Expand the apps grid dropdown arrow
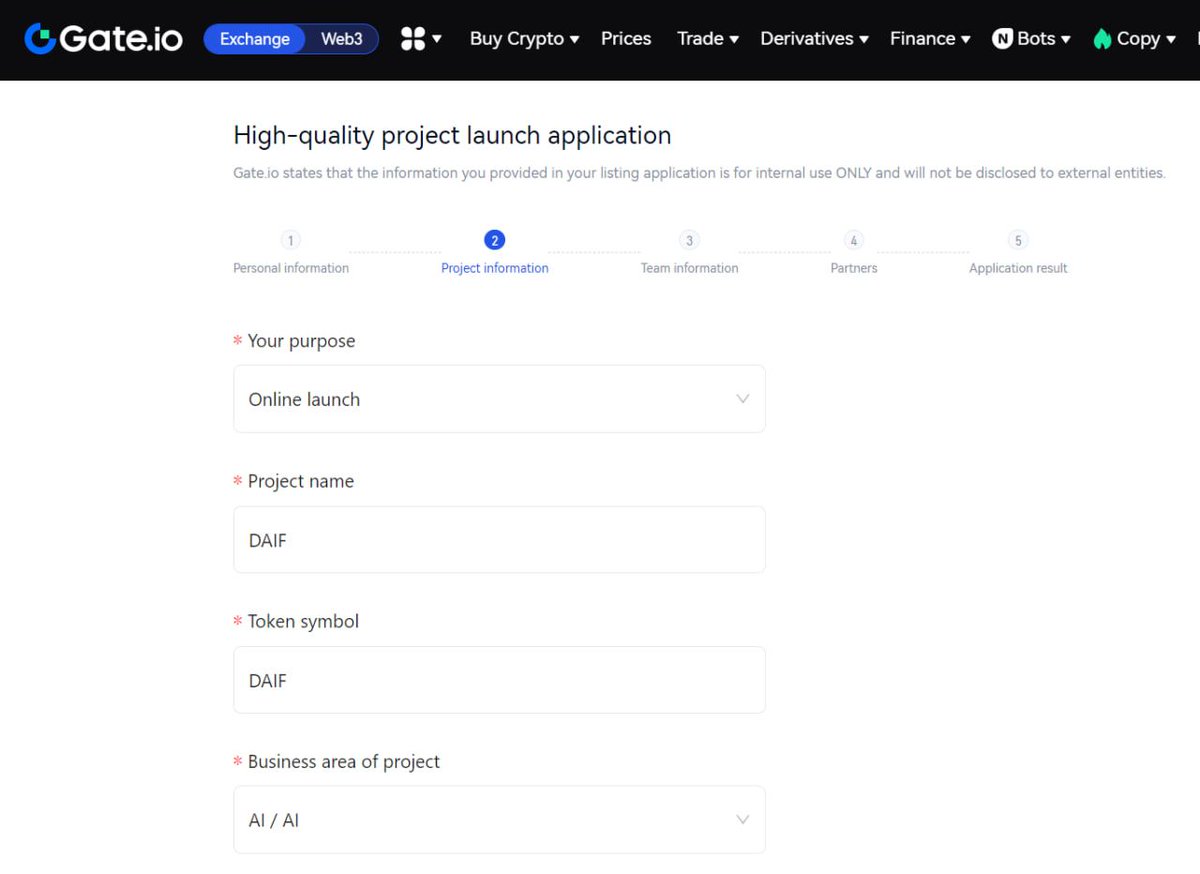Image resolution: width=1200 pixels, height=874 pixels. 437,40
